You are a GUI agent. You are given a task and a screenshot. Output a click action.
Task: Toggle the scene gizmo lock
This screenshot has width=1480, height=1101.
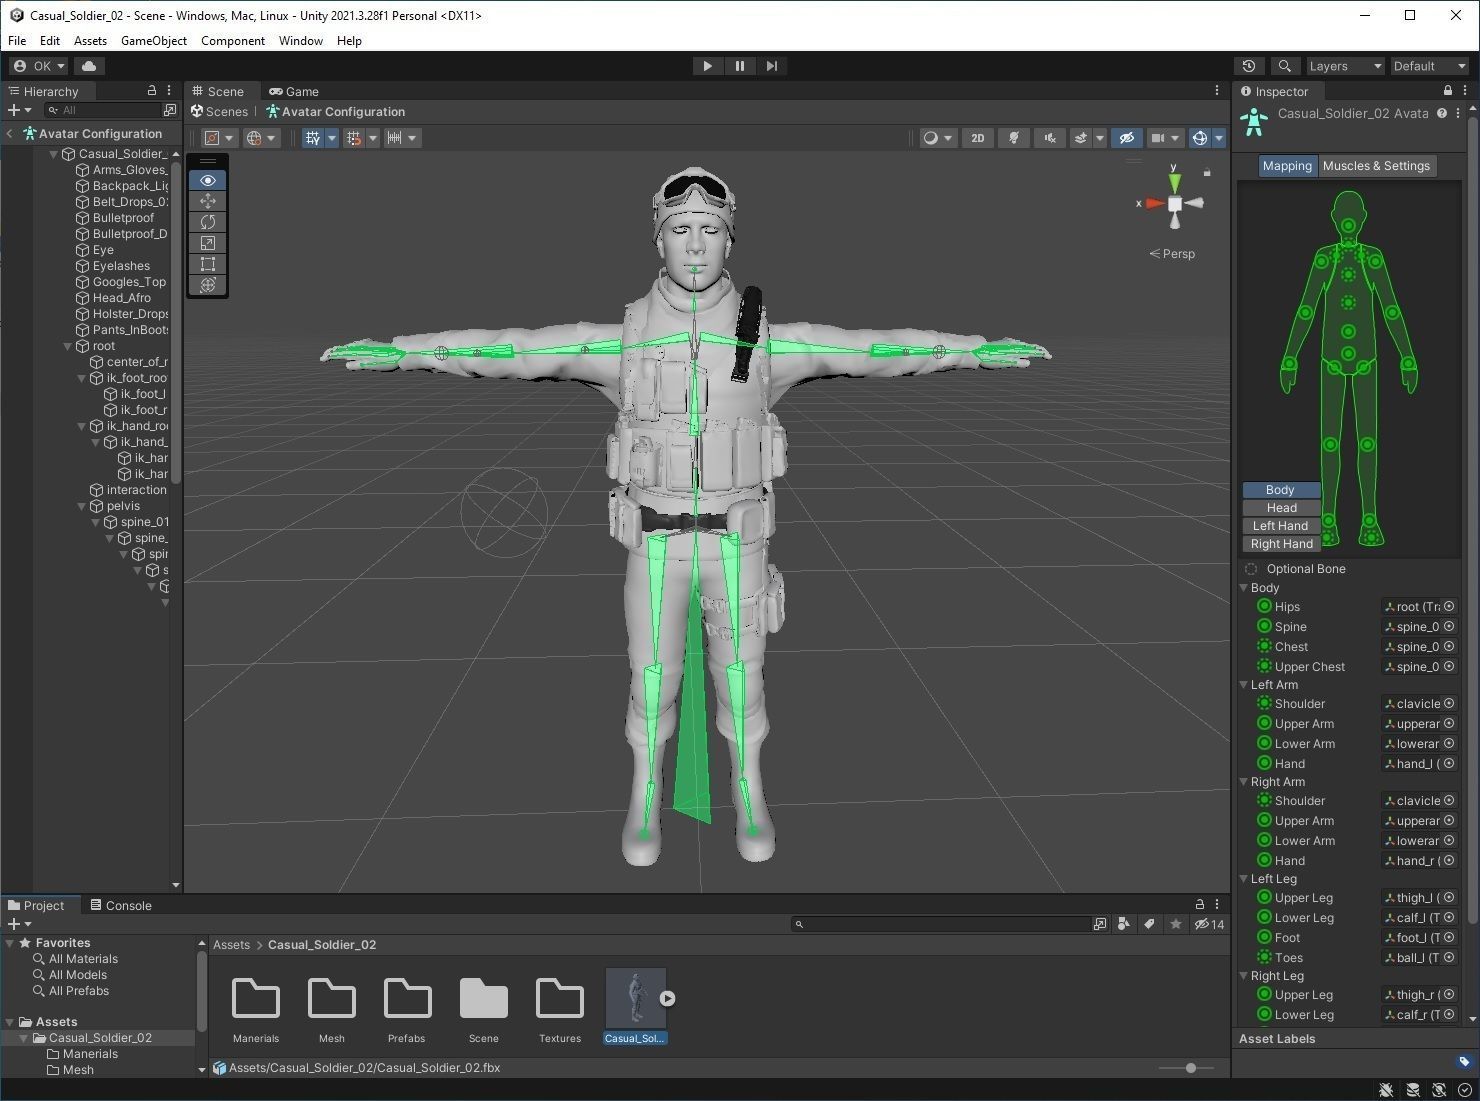(1207, 173)
